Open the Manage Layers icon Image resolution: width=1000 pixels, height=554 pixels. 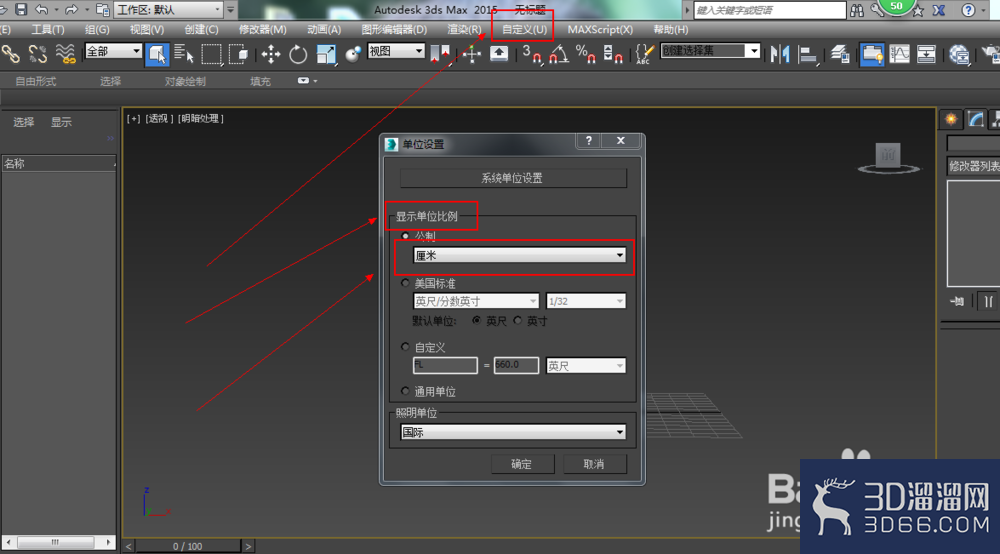840,54
